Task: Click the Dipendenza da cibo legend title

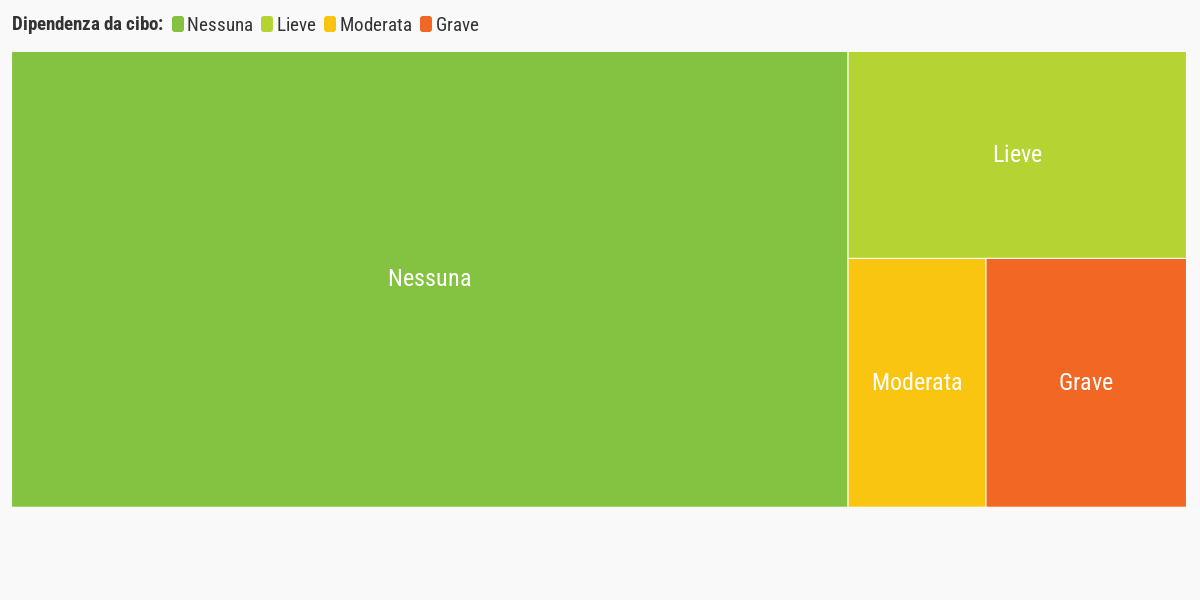Action: (x=87, y=24)
